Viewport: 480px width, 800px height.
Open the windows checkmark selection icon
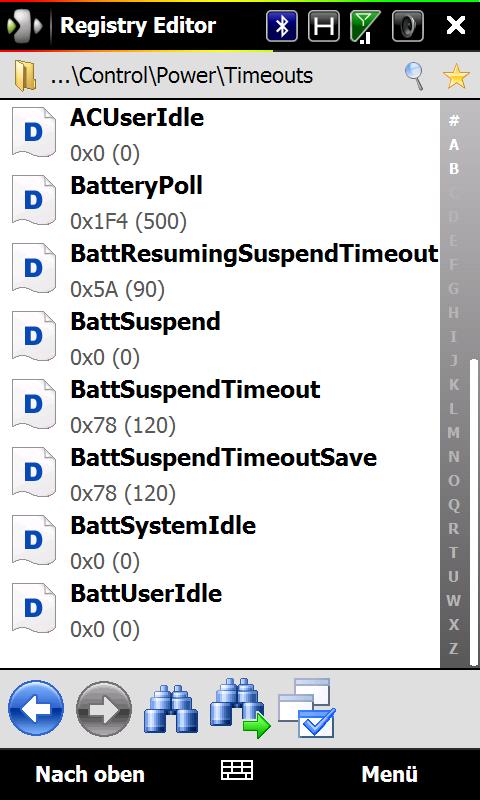(307, 708)
